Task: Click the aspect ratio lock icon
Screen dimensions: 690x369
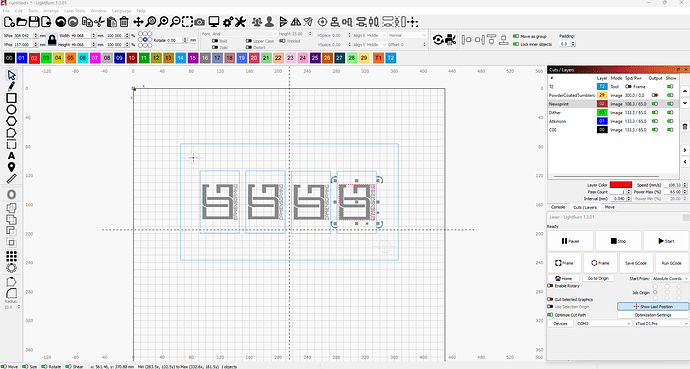Action: pyautogui.click(x=52, y=40)
